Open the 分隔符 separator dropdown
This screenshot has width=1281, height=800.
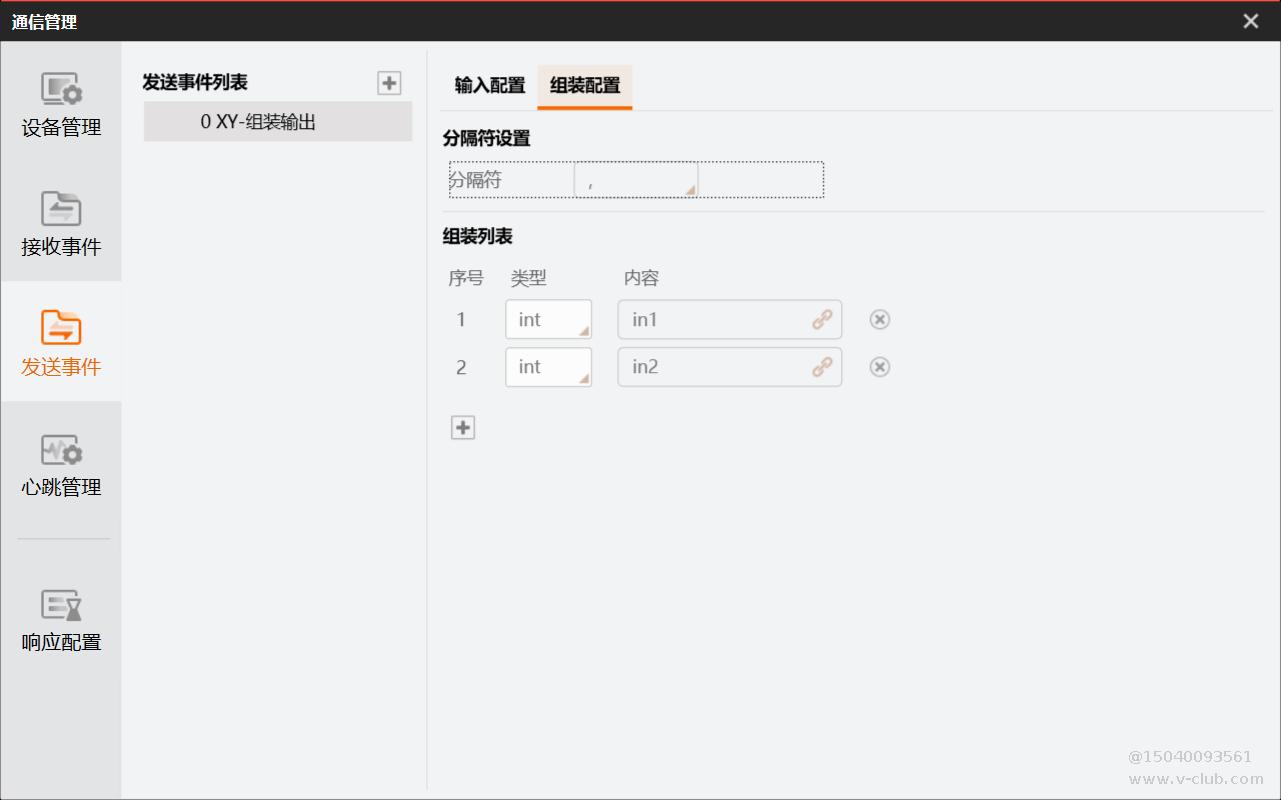tap(636, 181)
